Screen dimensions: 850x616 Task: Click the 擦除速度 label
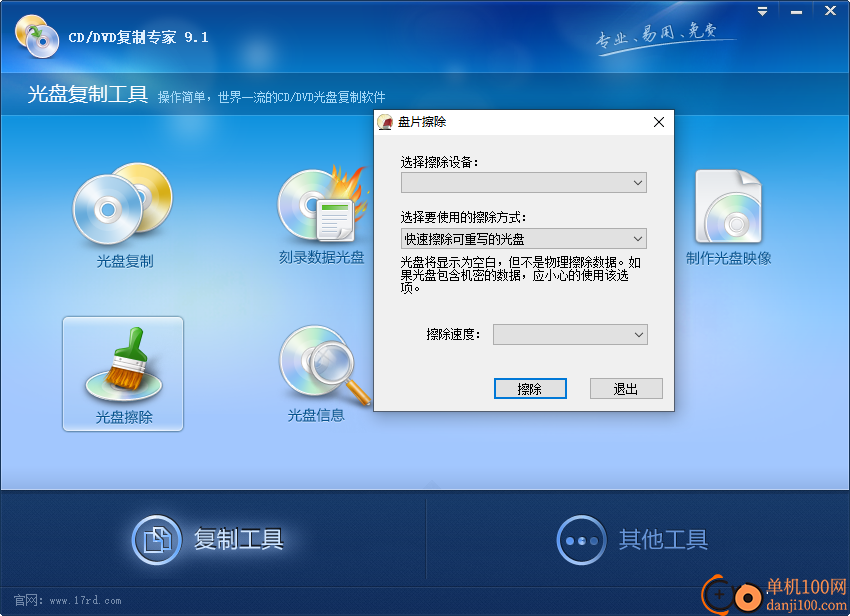point(453,335)
